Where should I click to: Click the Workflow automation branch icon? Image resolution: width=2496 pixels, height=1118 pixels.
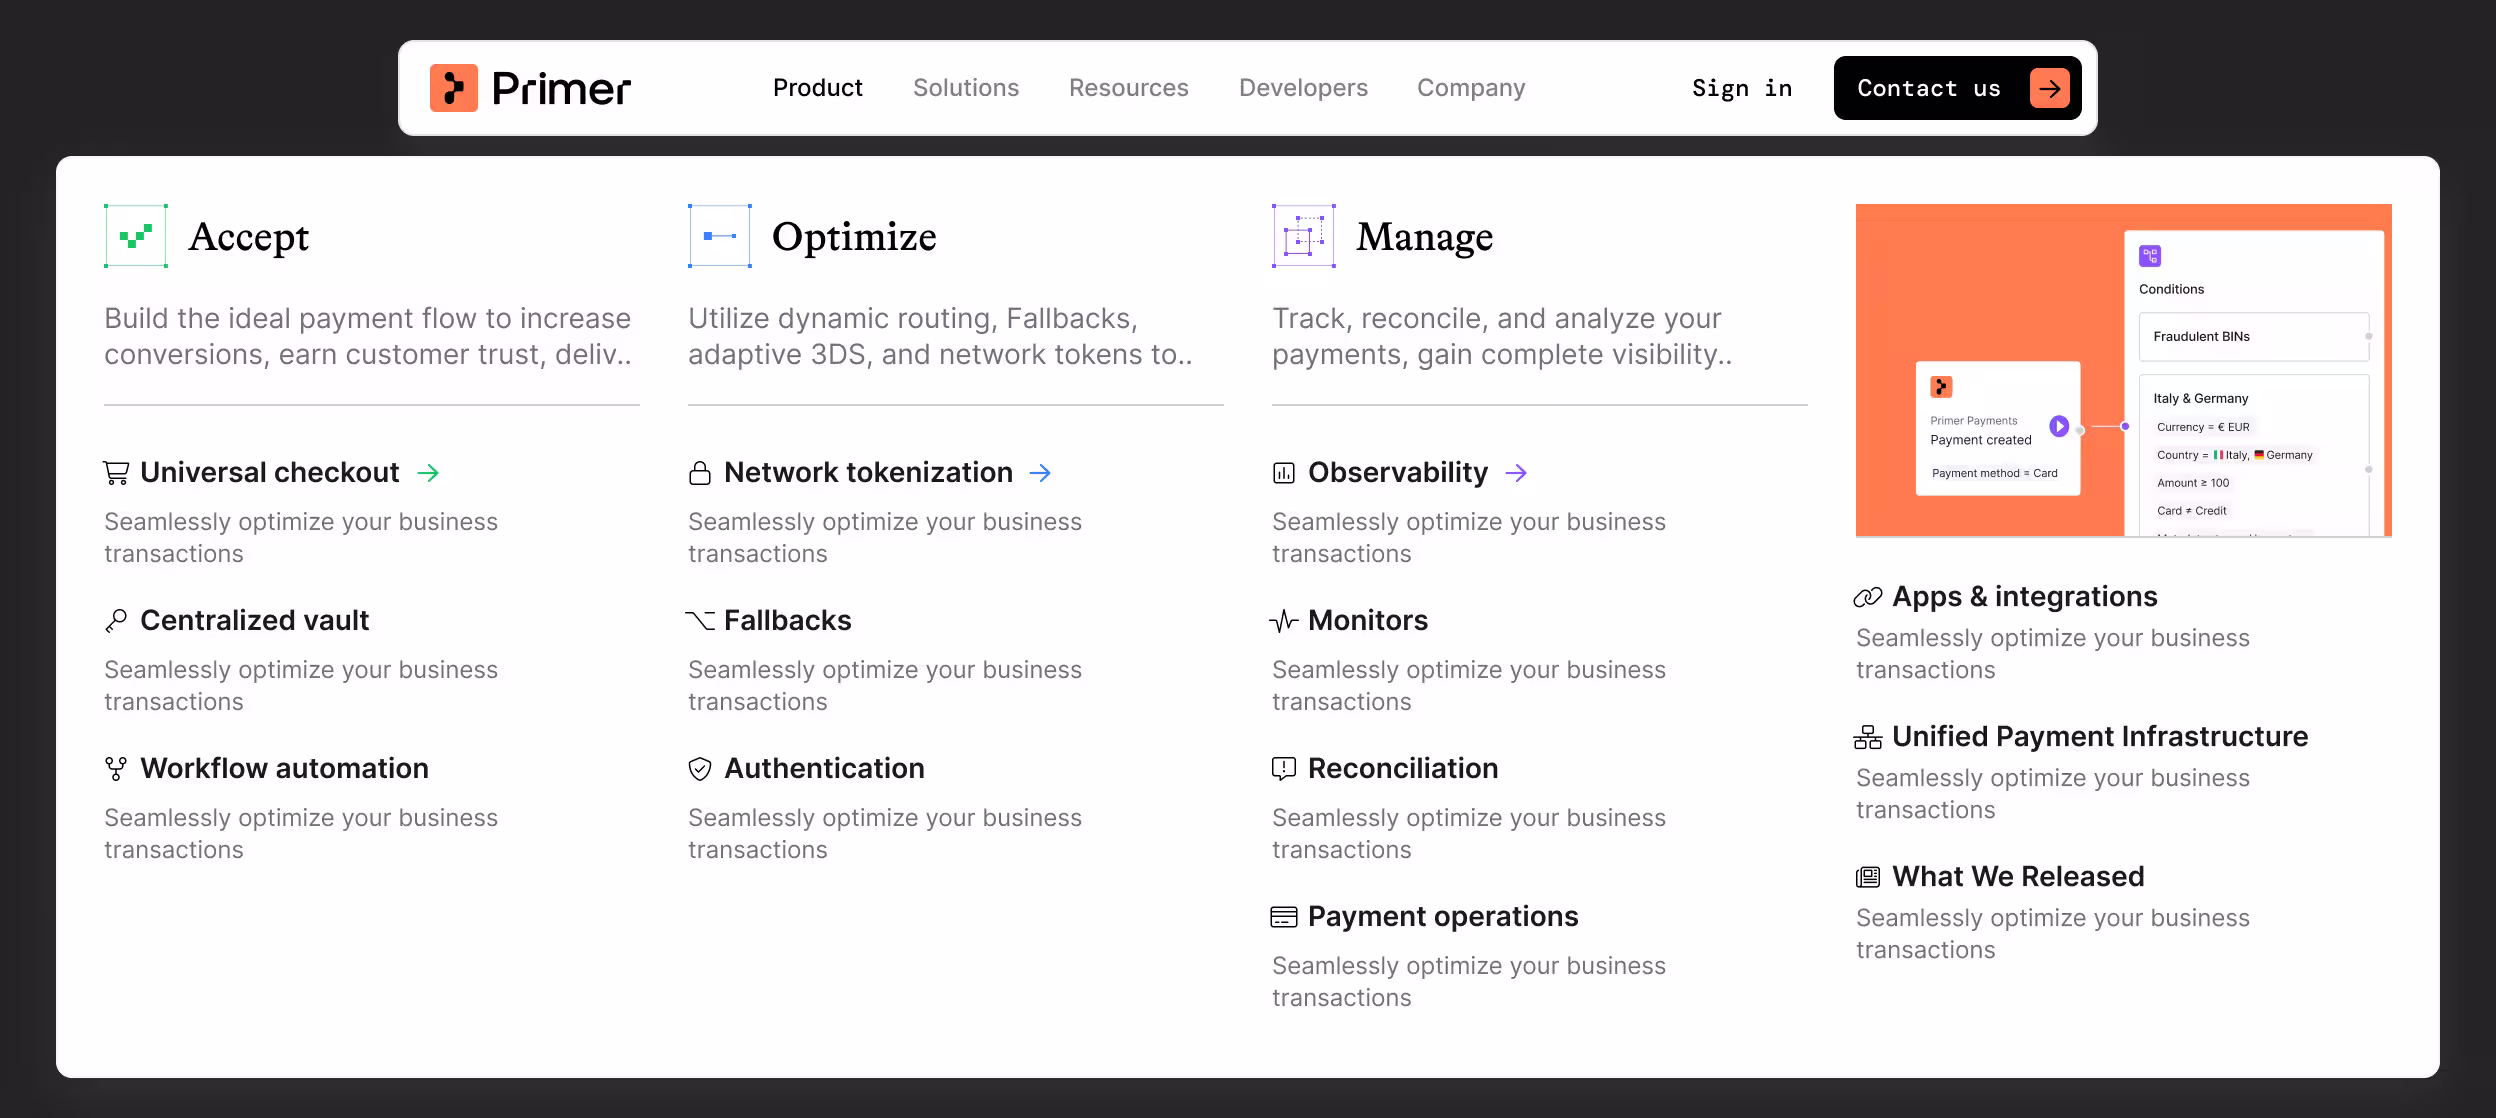[116, 768]
